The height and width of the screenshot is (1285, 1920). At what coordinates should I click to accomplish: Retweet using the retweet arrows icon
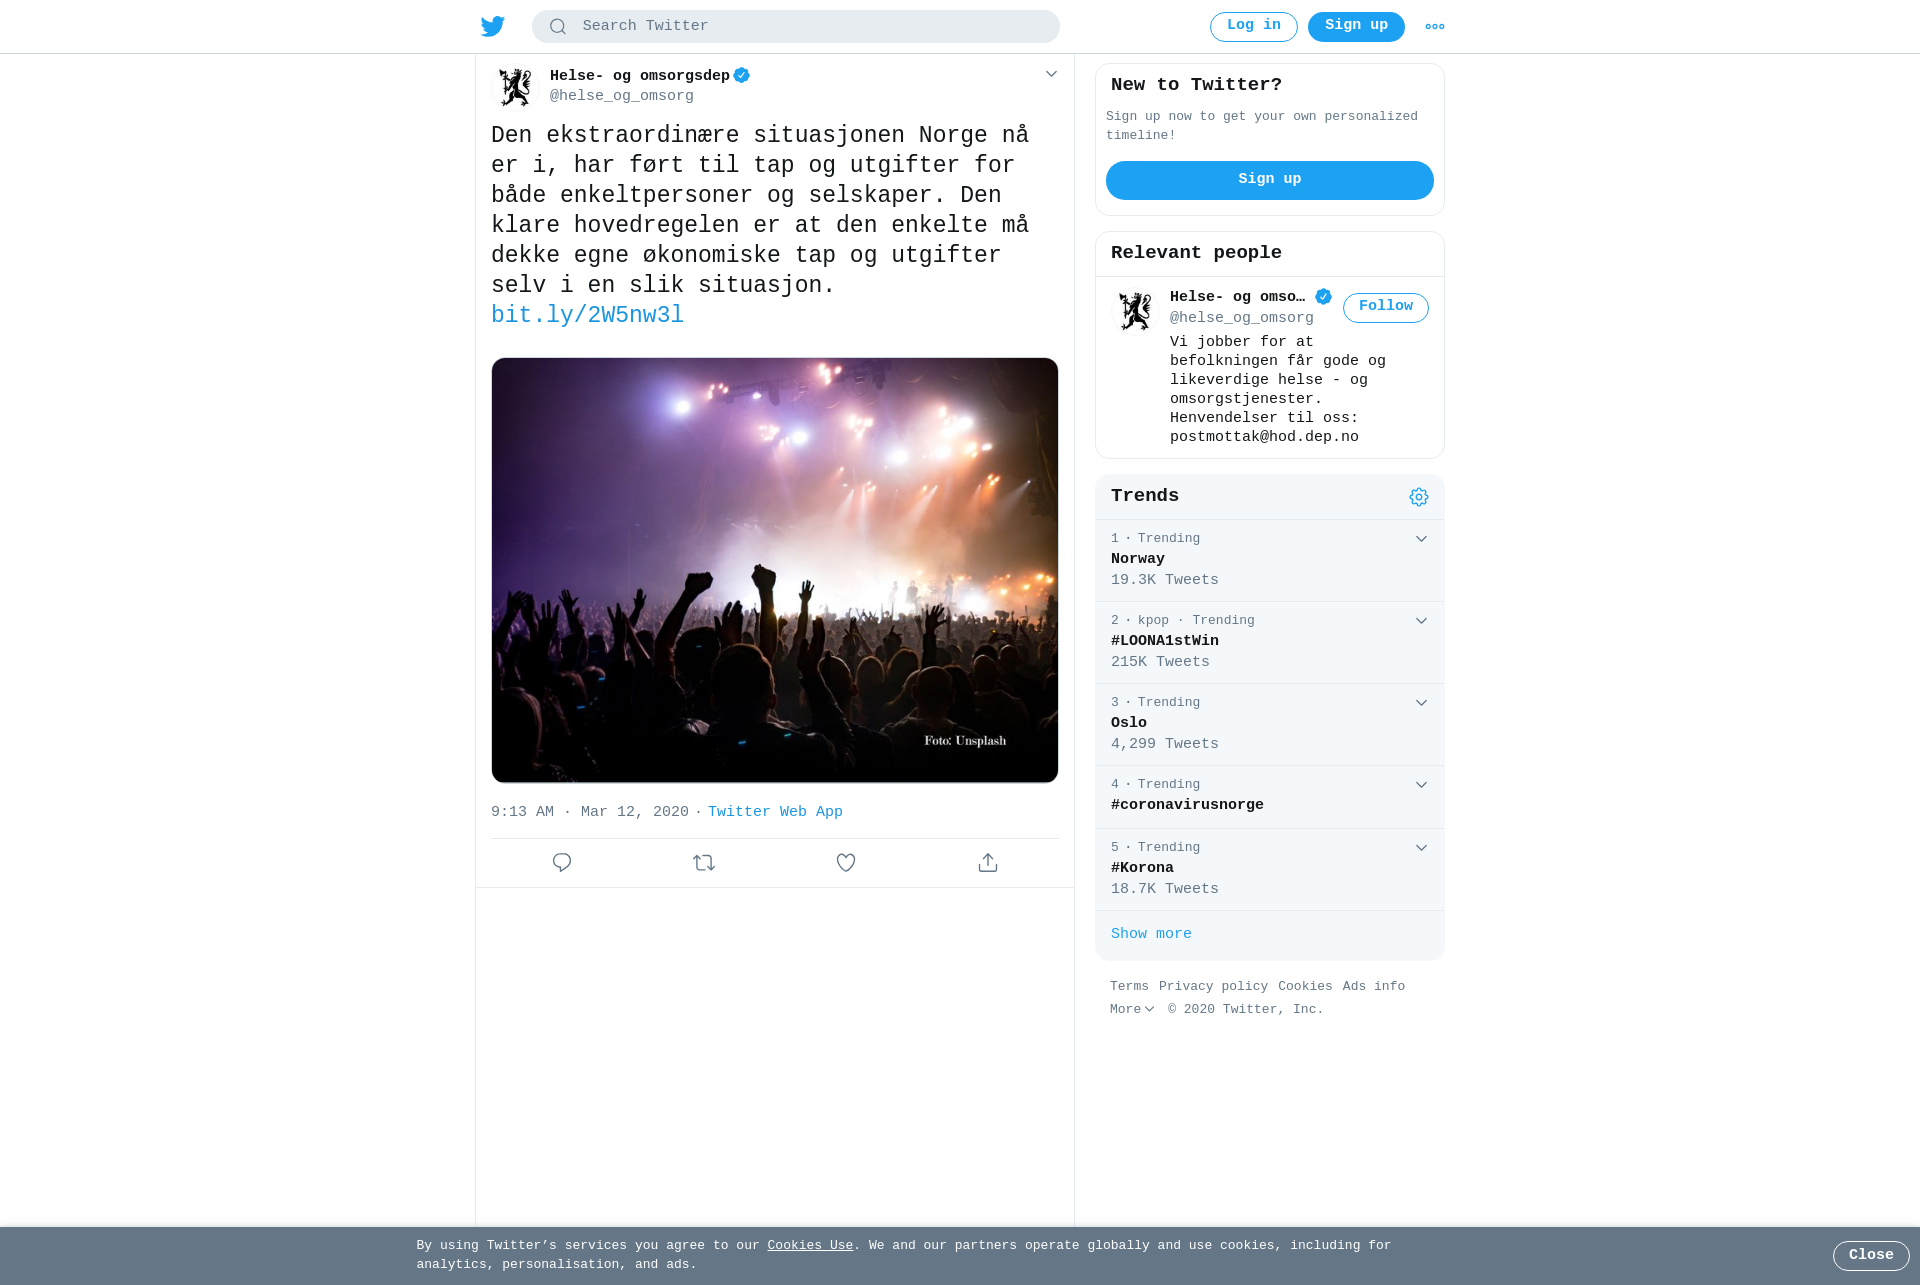704,862
